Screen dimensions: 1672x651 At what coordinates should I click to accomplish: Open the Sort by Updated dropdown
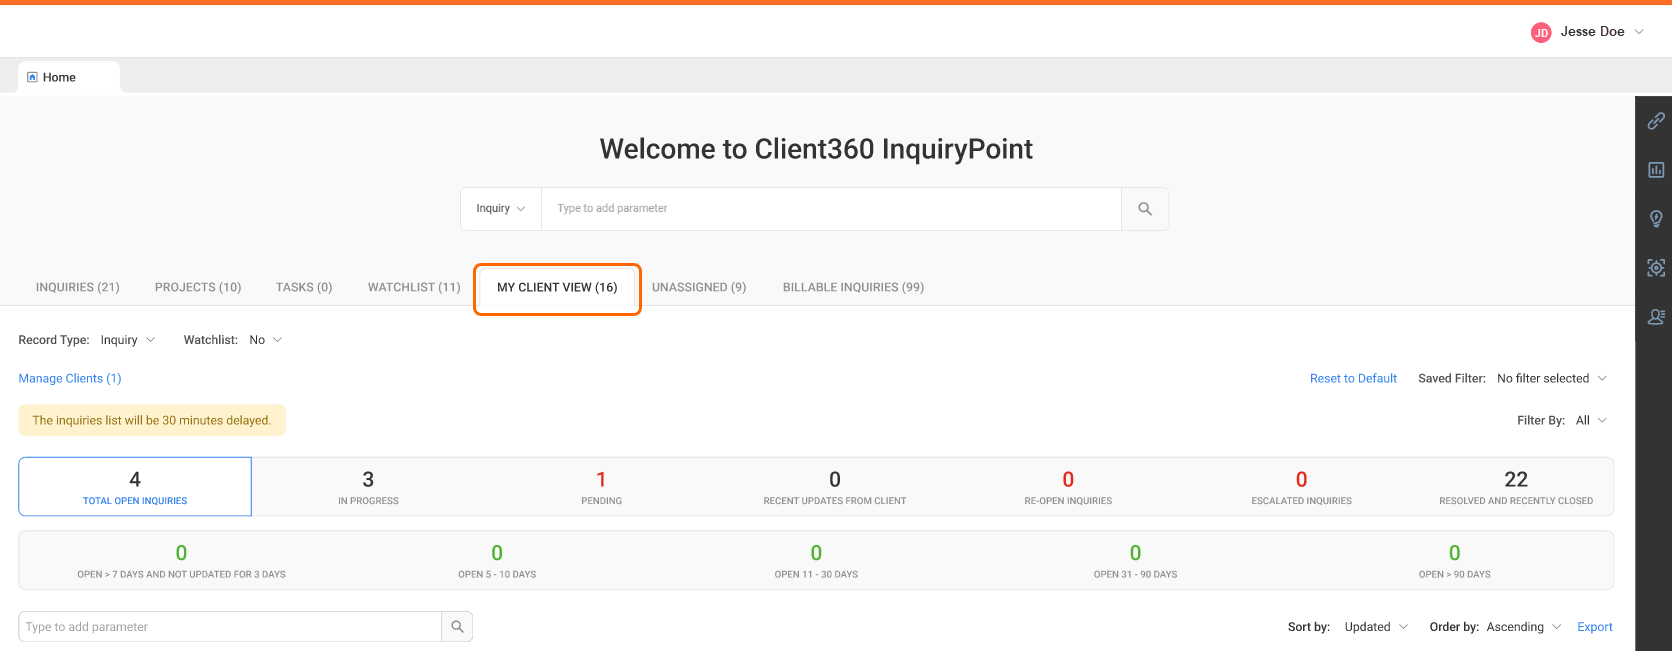(1376, 627)
